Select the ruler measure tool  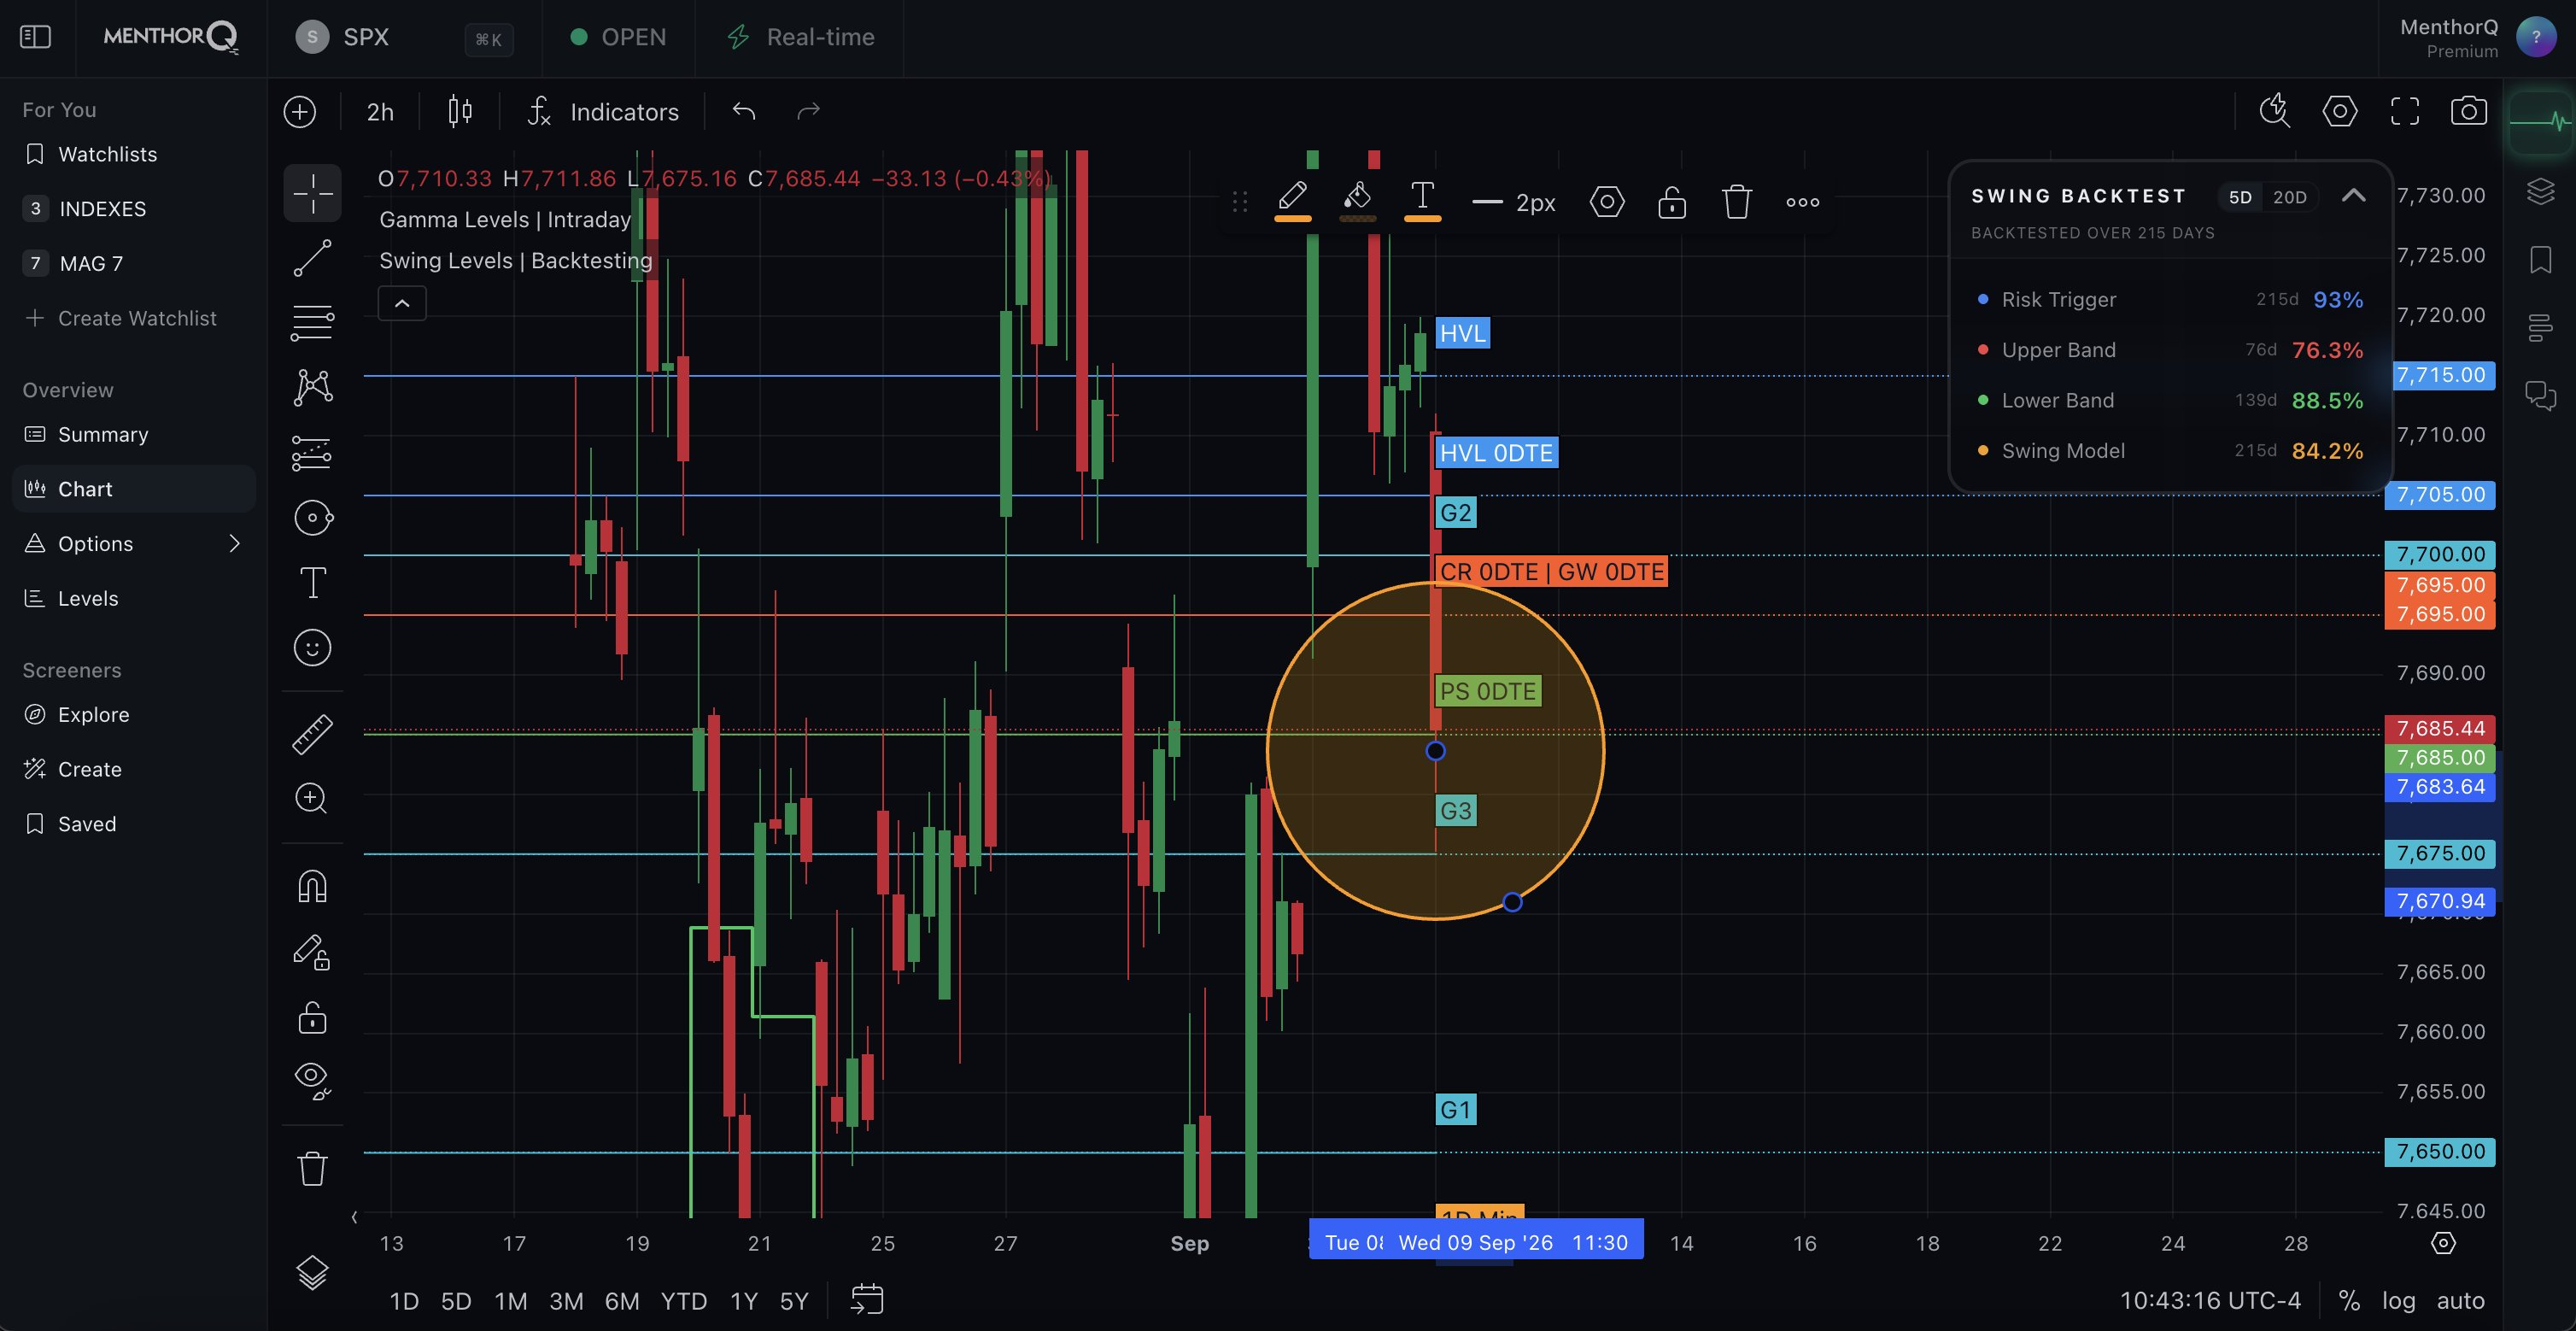pos(312,734)
